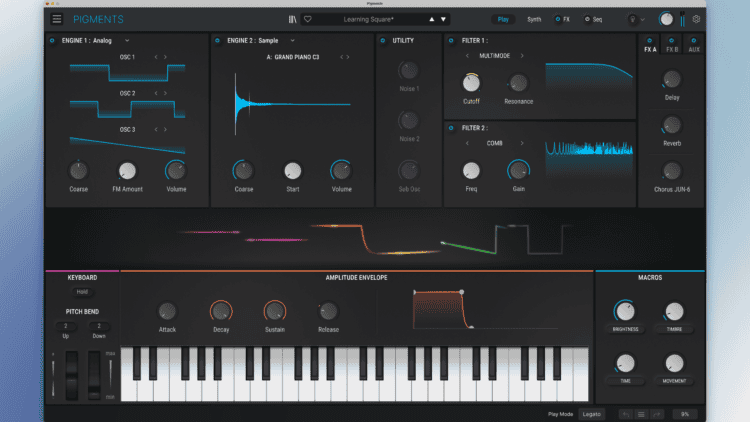Screen dimensions: 750x422
Task: Open the edit history list icon
Action: point(641,414)
